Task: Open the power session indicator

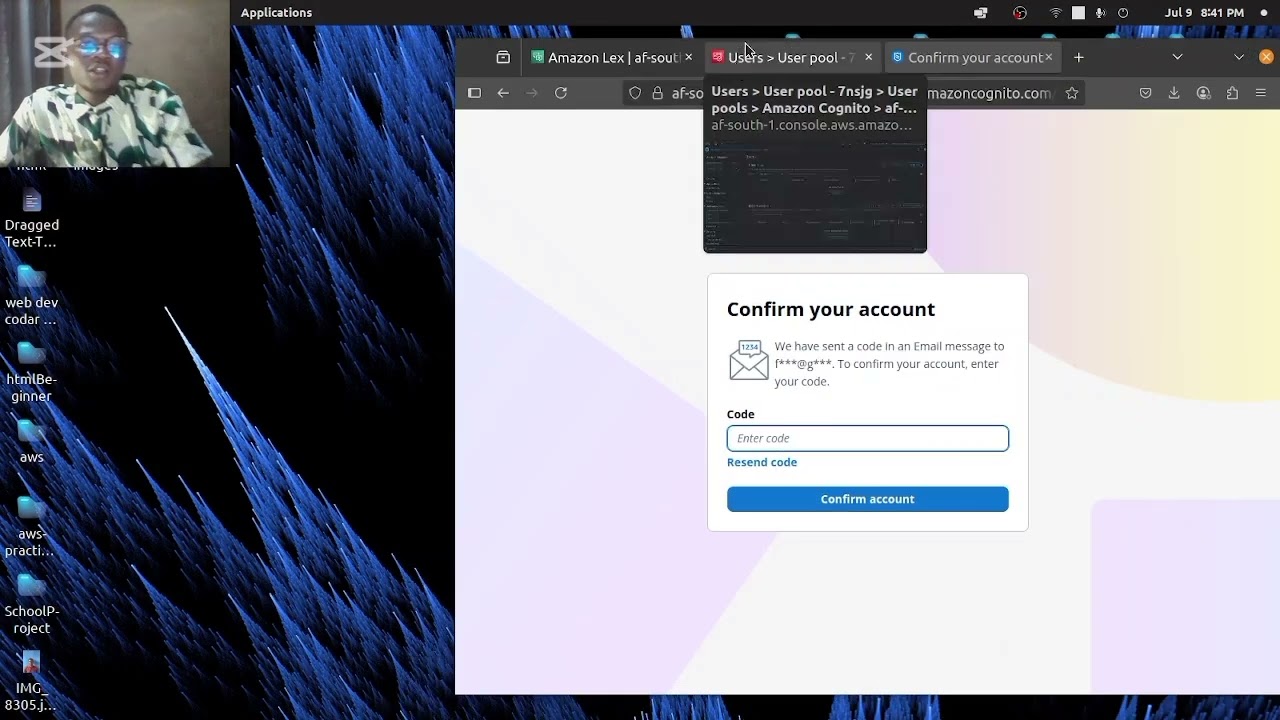Action: click(1123, 13)
